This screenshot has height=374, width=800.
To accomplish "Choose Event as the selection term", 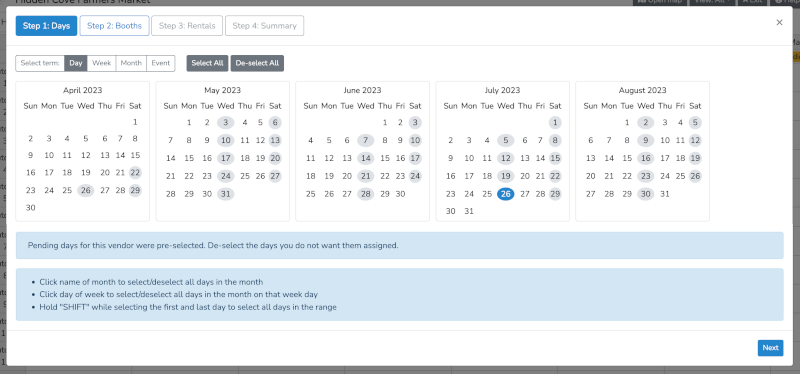I will [161, 63].
